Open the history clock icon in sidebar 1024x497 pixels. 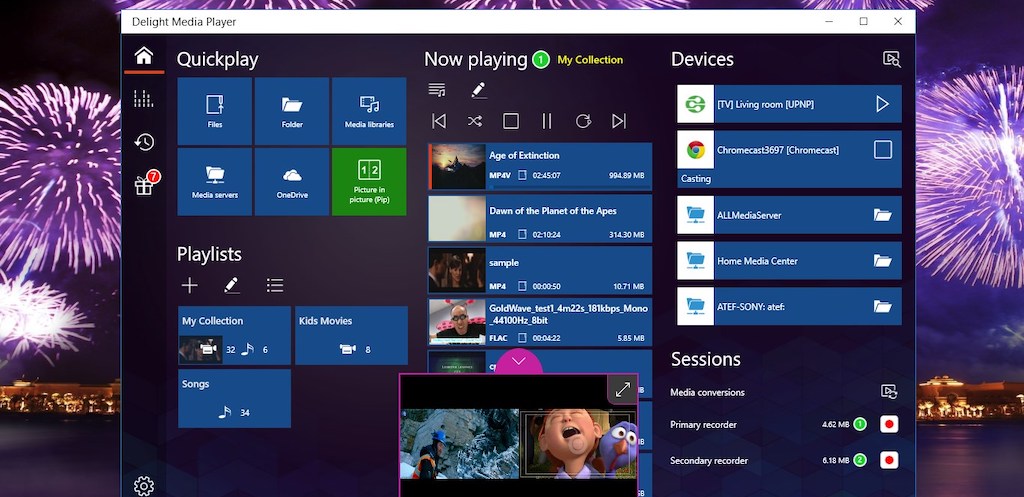tap(144, 142)
